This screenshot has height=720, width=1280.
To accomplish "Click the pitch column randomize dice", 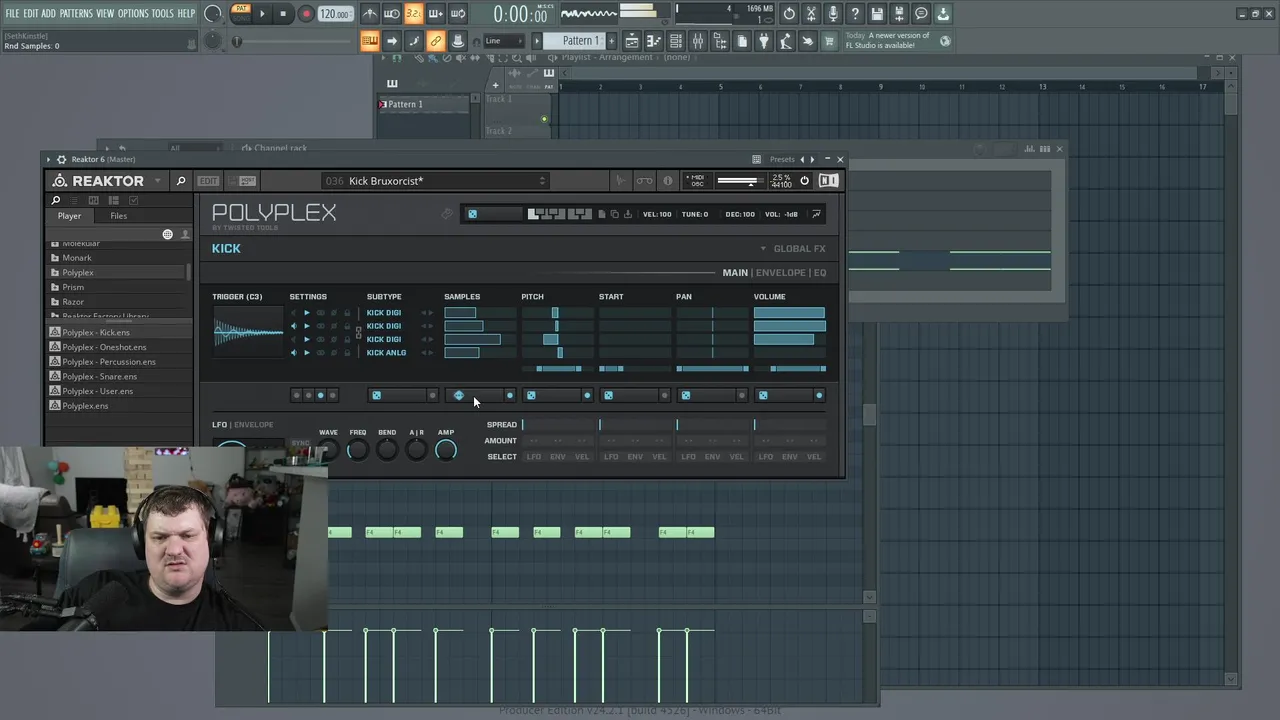I will [x=531, y=395].
